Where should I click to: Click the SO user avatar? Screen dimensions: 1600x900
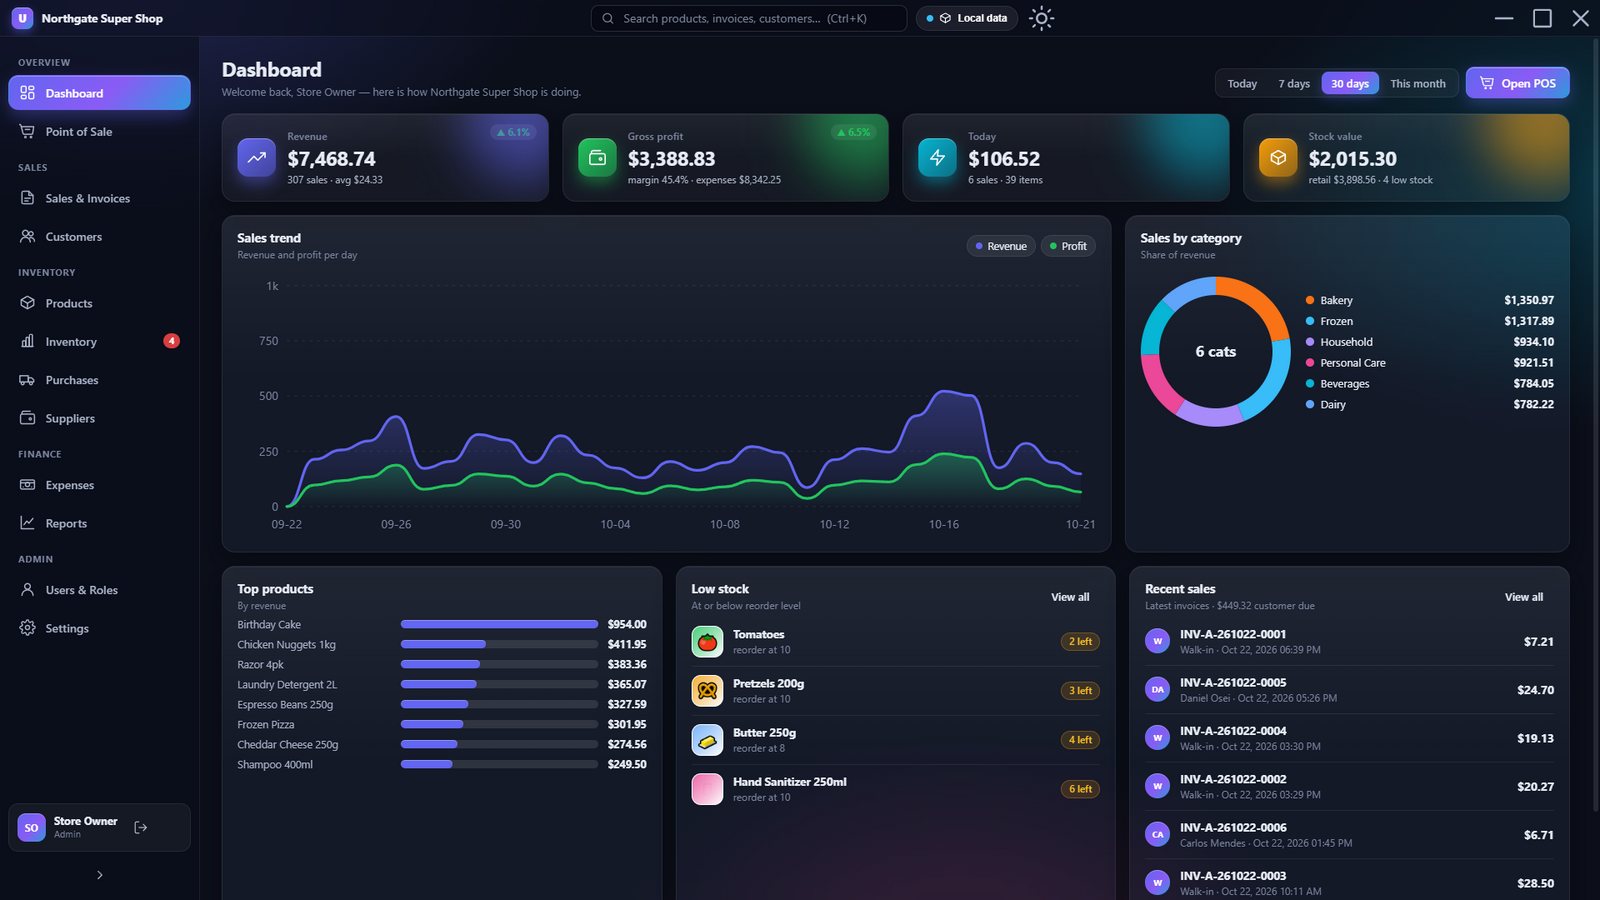point(32,827)
